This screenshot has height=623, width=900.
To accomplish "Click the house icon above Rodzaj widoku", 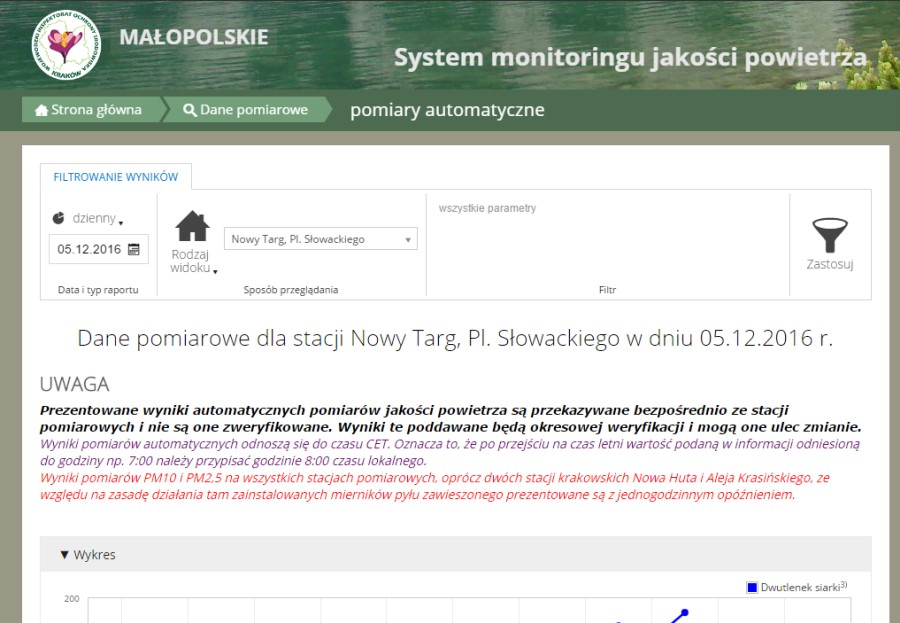I will click(192, 226).
